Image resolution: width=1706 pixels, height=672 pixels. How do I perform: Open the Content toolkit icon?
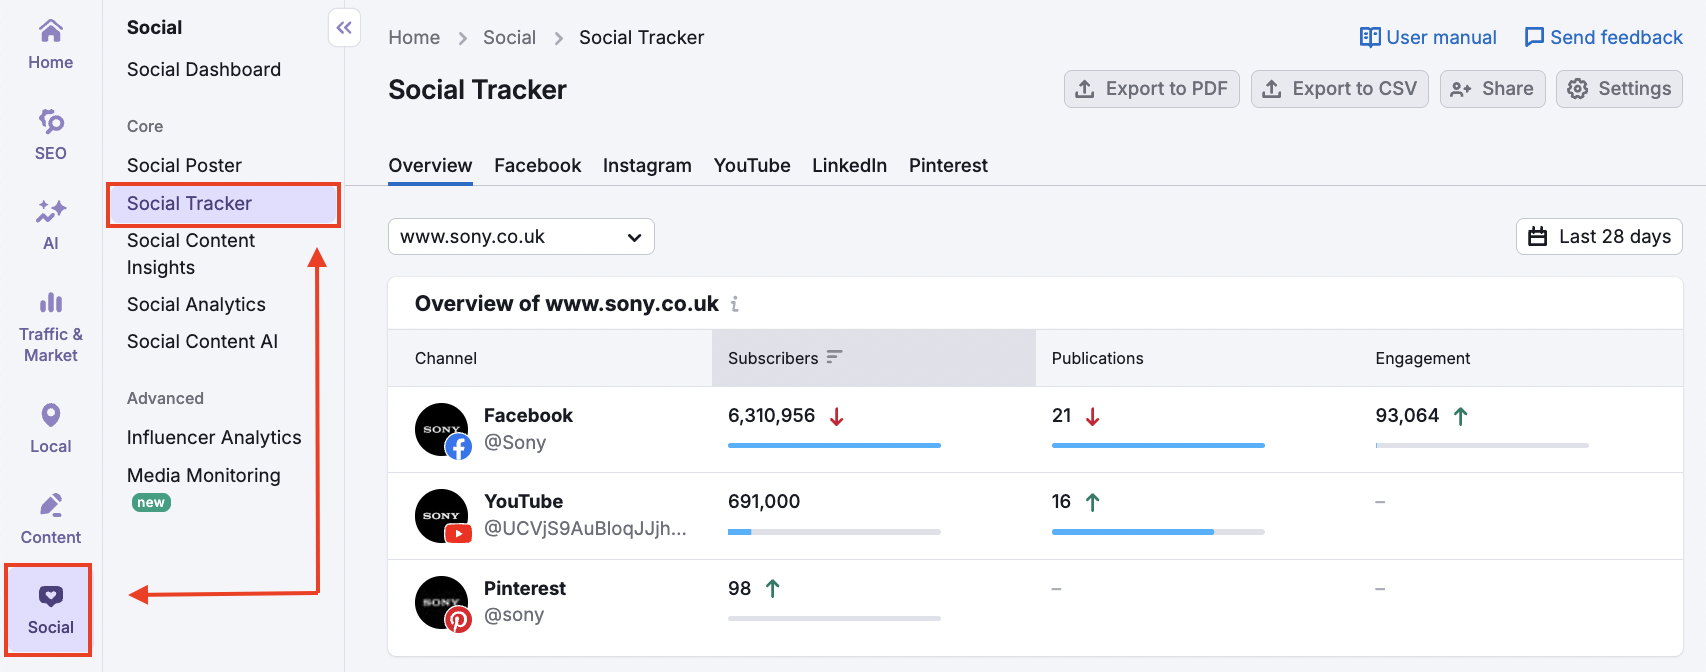pos(50,518)
